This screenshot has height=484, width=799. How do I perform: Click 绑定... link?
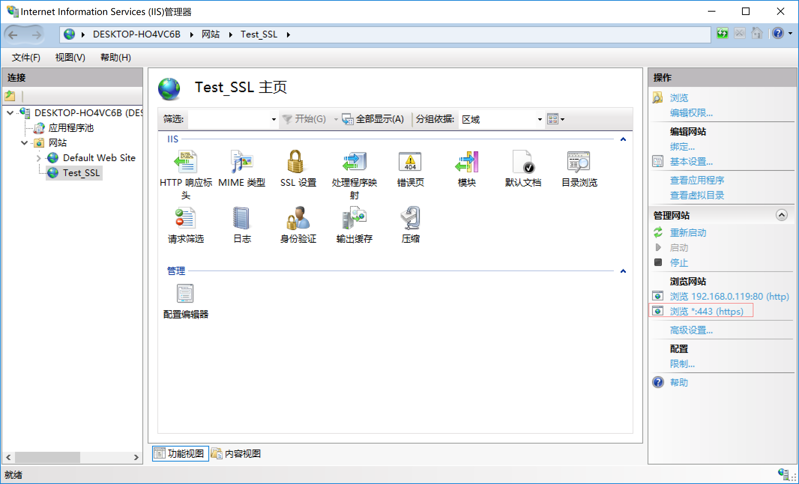pyautogui.click(x=682, y=147)
